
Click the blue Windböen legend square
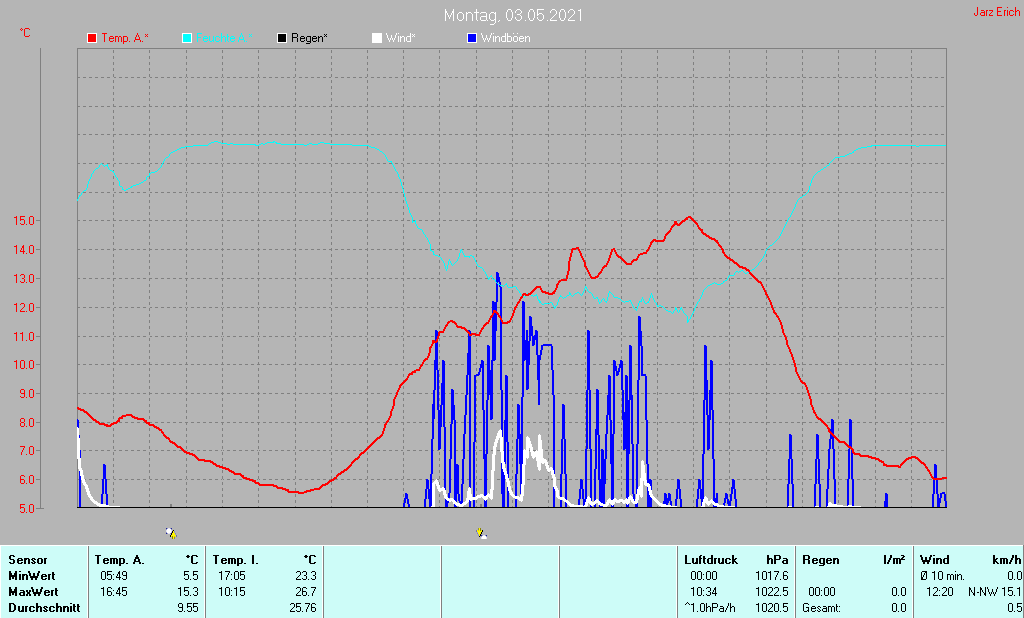(472, 39)
